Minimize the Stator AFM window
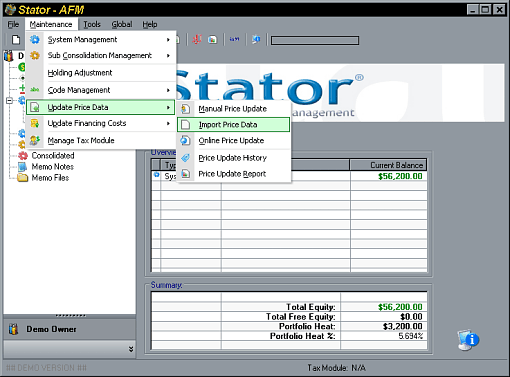 pos(473,10)
